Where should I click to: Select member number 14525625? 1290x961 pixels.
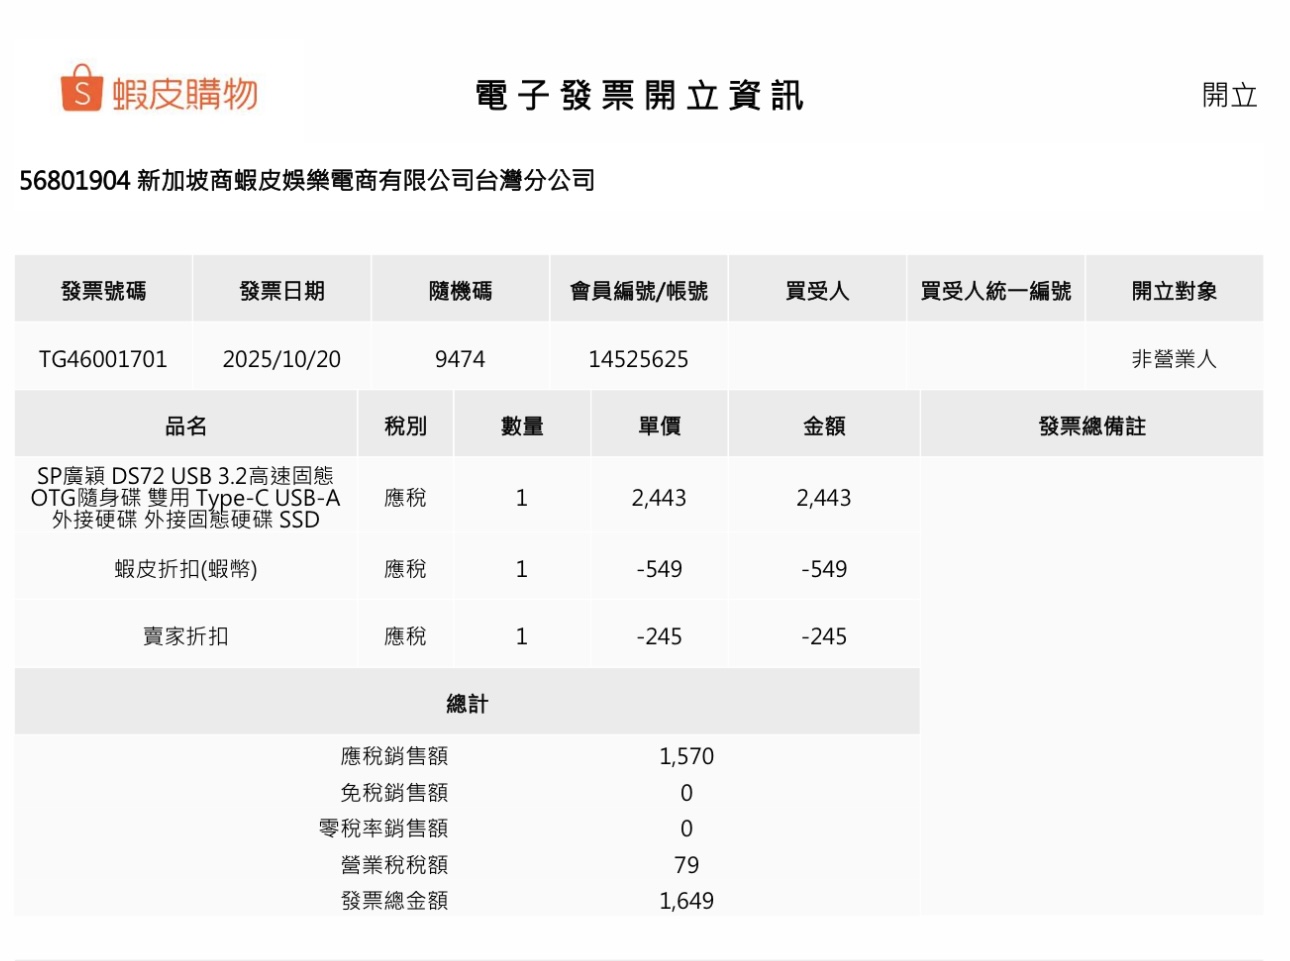pos(638,359)
